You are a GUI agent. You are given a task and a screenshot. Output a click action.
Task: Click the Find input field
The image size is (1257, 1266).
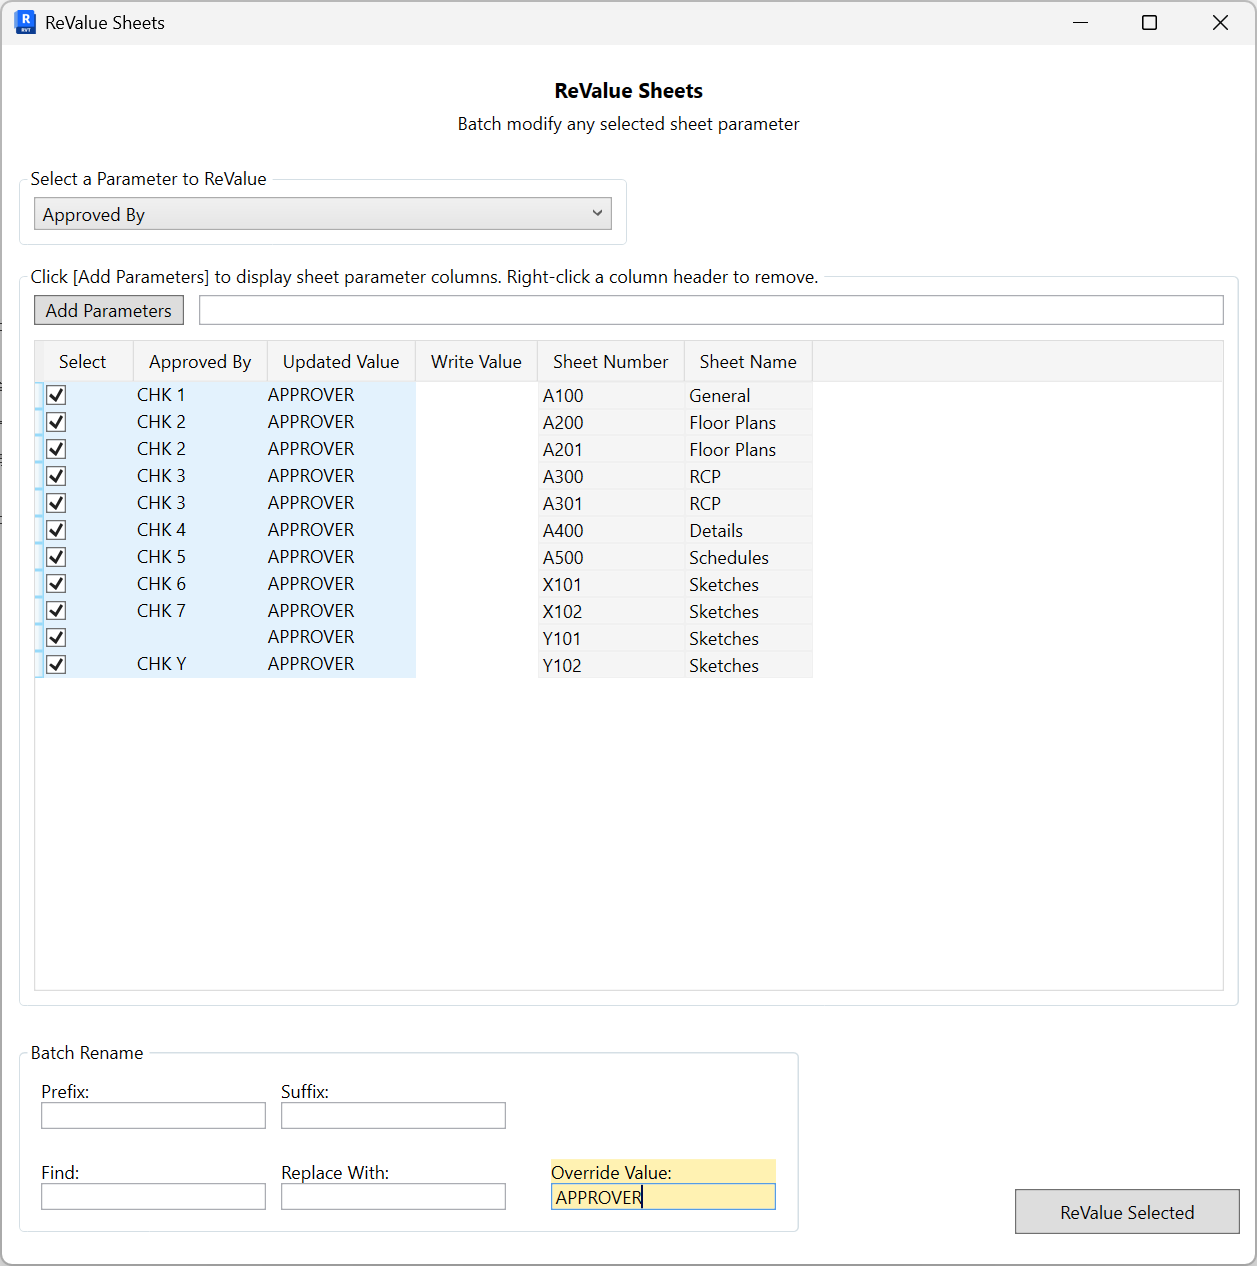[152, 1196]
